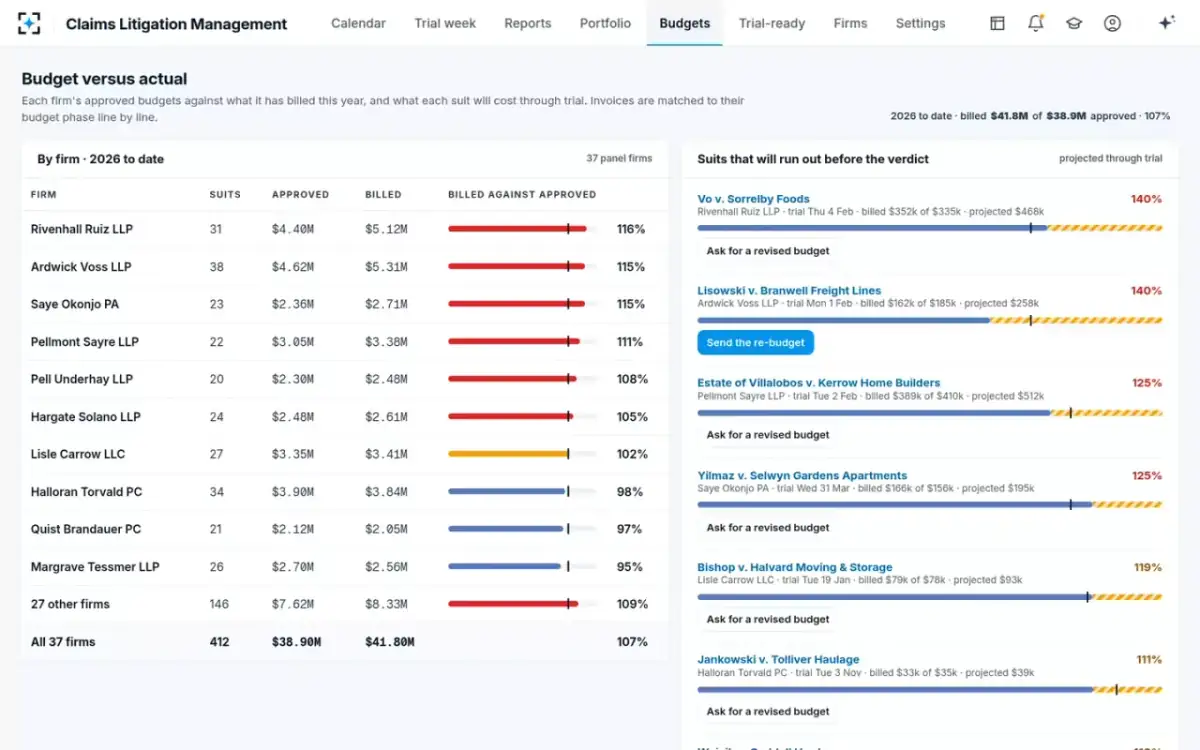Select the Saye Okonjo PA firm name
This screenshot has width=1200, height=750.
click(x=75, y=304)
